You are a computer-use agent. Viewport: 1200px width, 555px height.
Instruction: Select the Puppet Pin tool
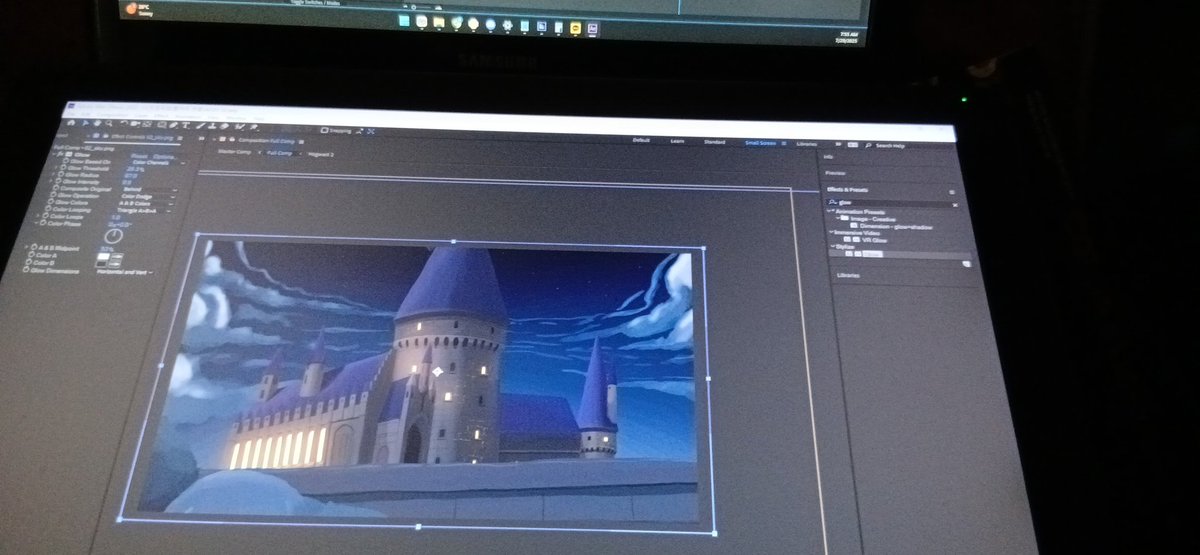[253, 127]
